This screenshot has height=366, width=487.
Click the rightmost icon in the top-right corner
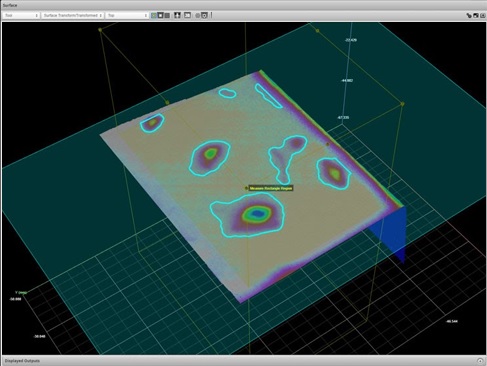click(x=483, y=15)
